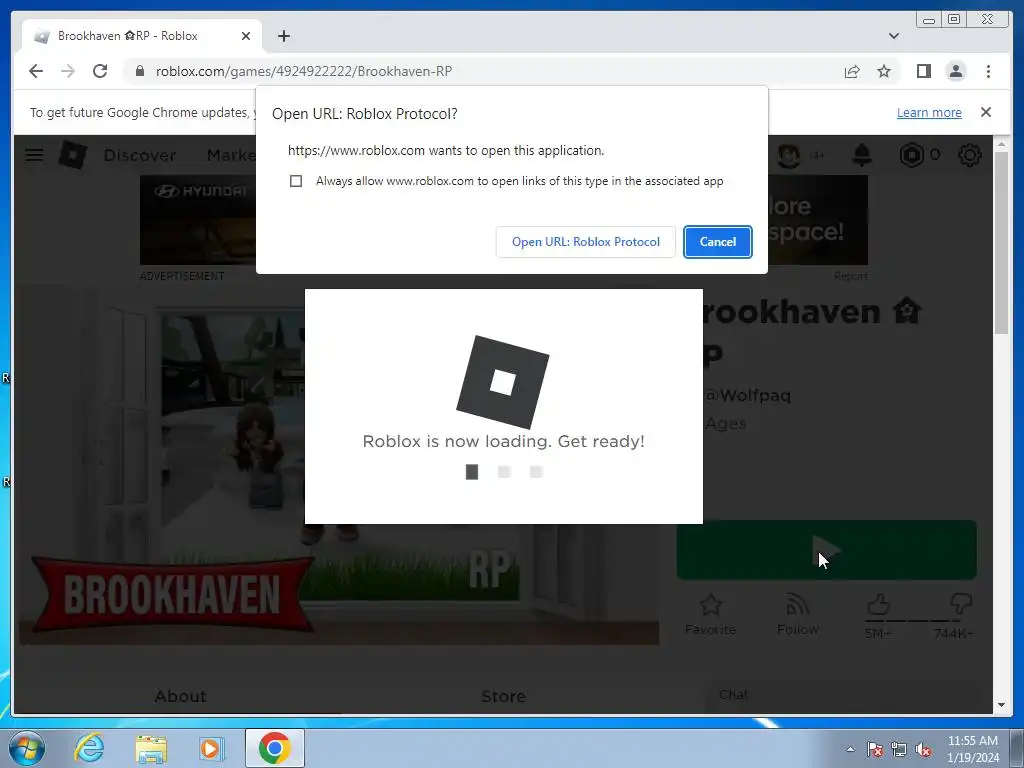Open Windows Start menu
Screen dimensions: 1024x768
pos(27,748)
